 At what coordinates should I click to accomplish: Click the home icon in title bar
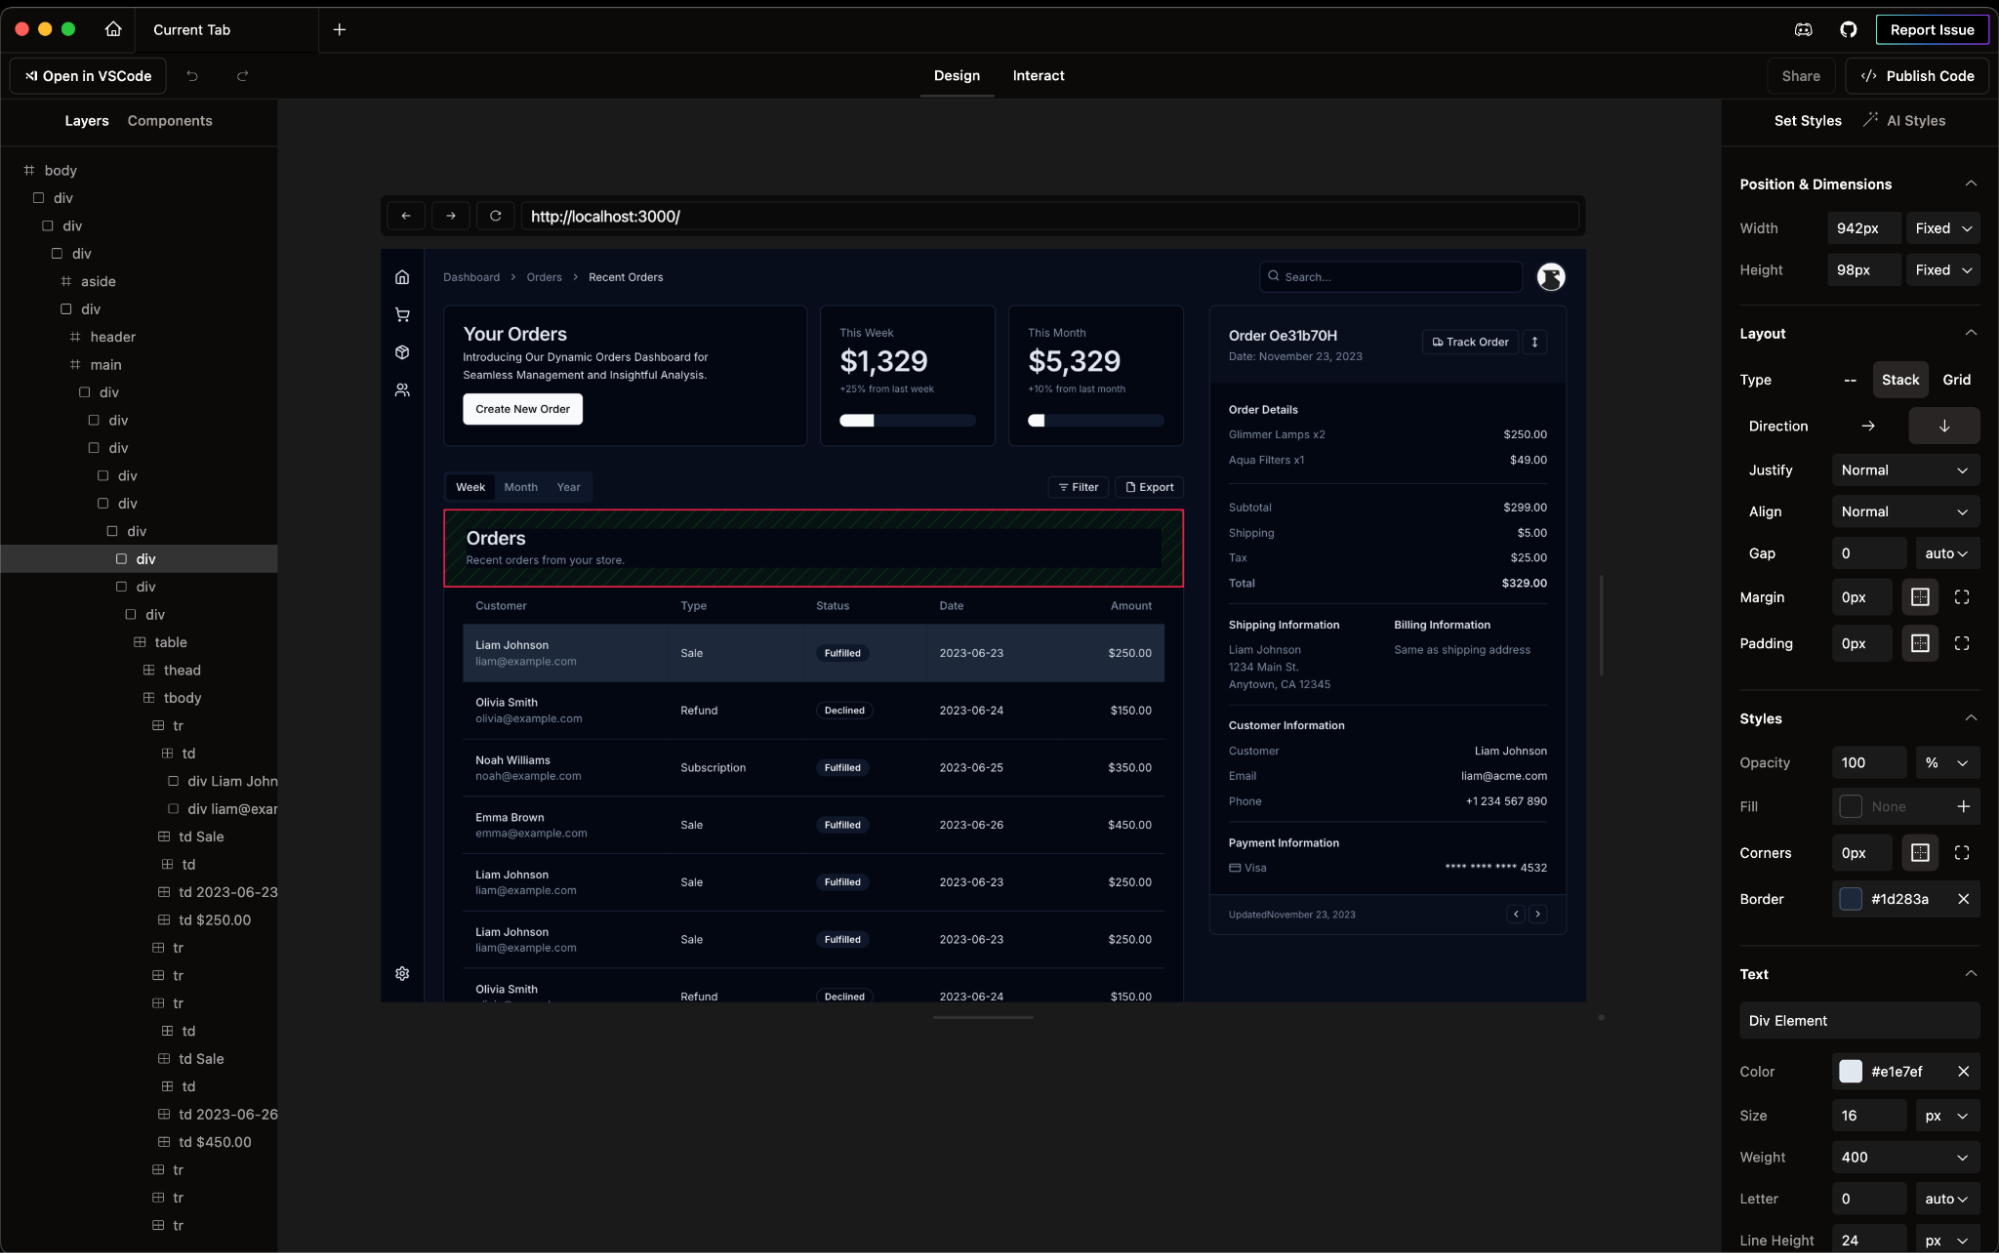click(x=113, y=29)
